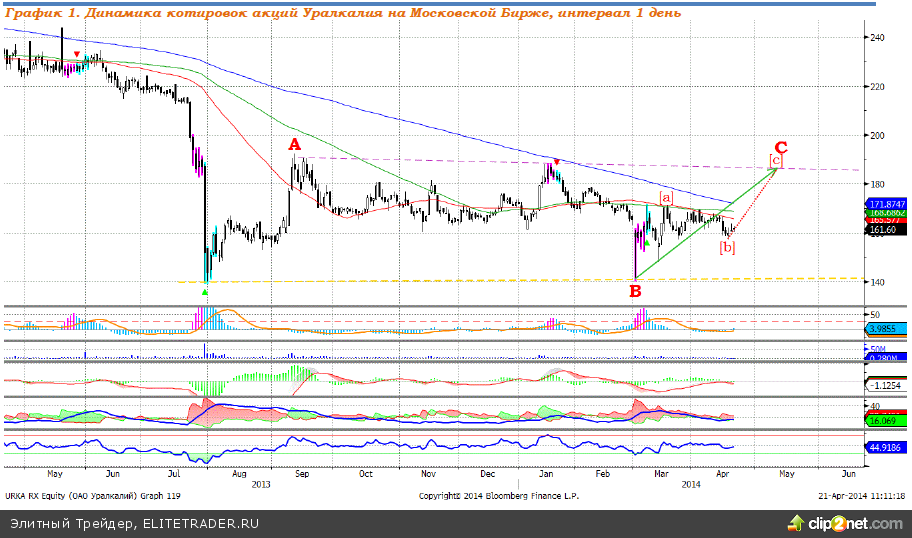Click the bracketed [a] sub-wave label
This screenshot has width=912, height=538.
pyautogui.click(x=665, y=196)
